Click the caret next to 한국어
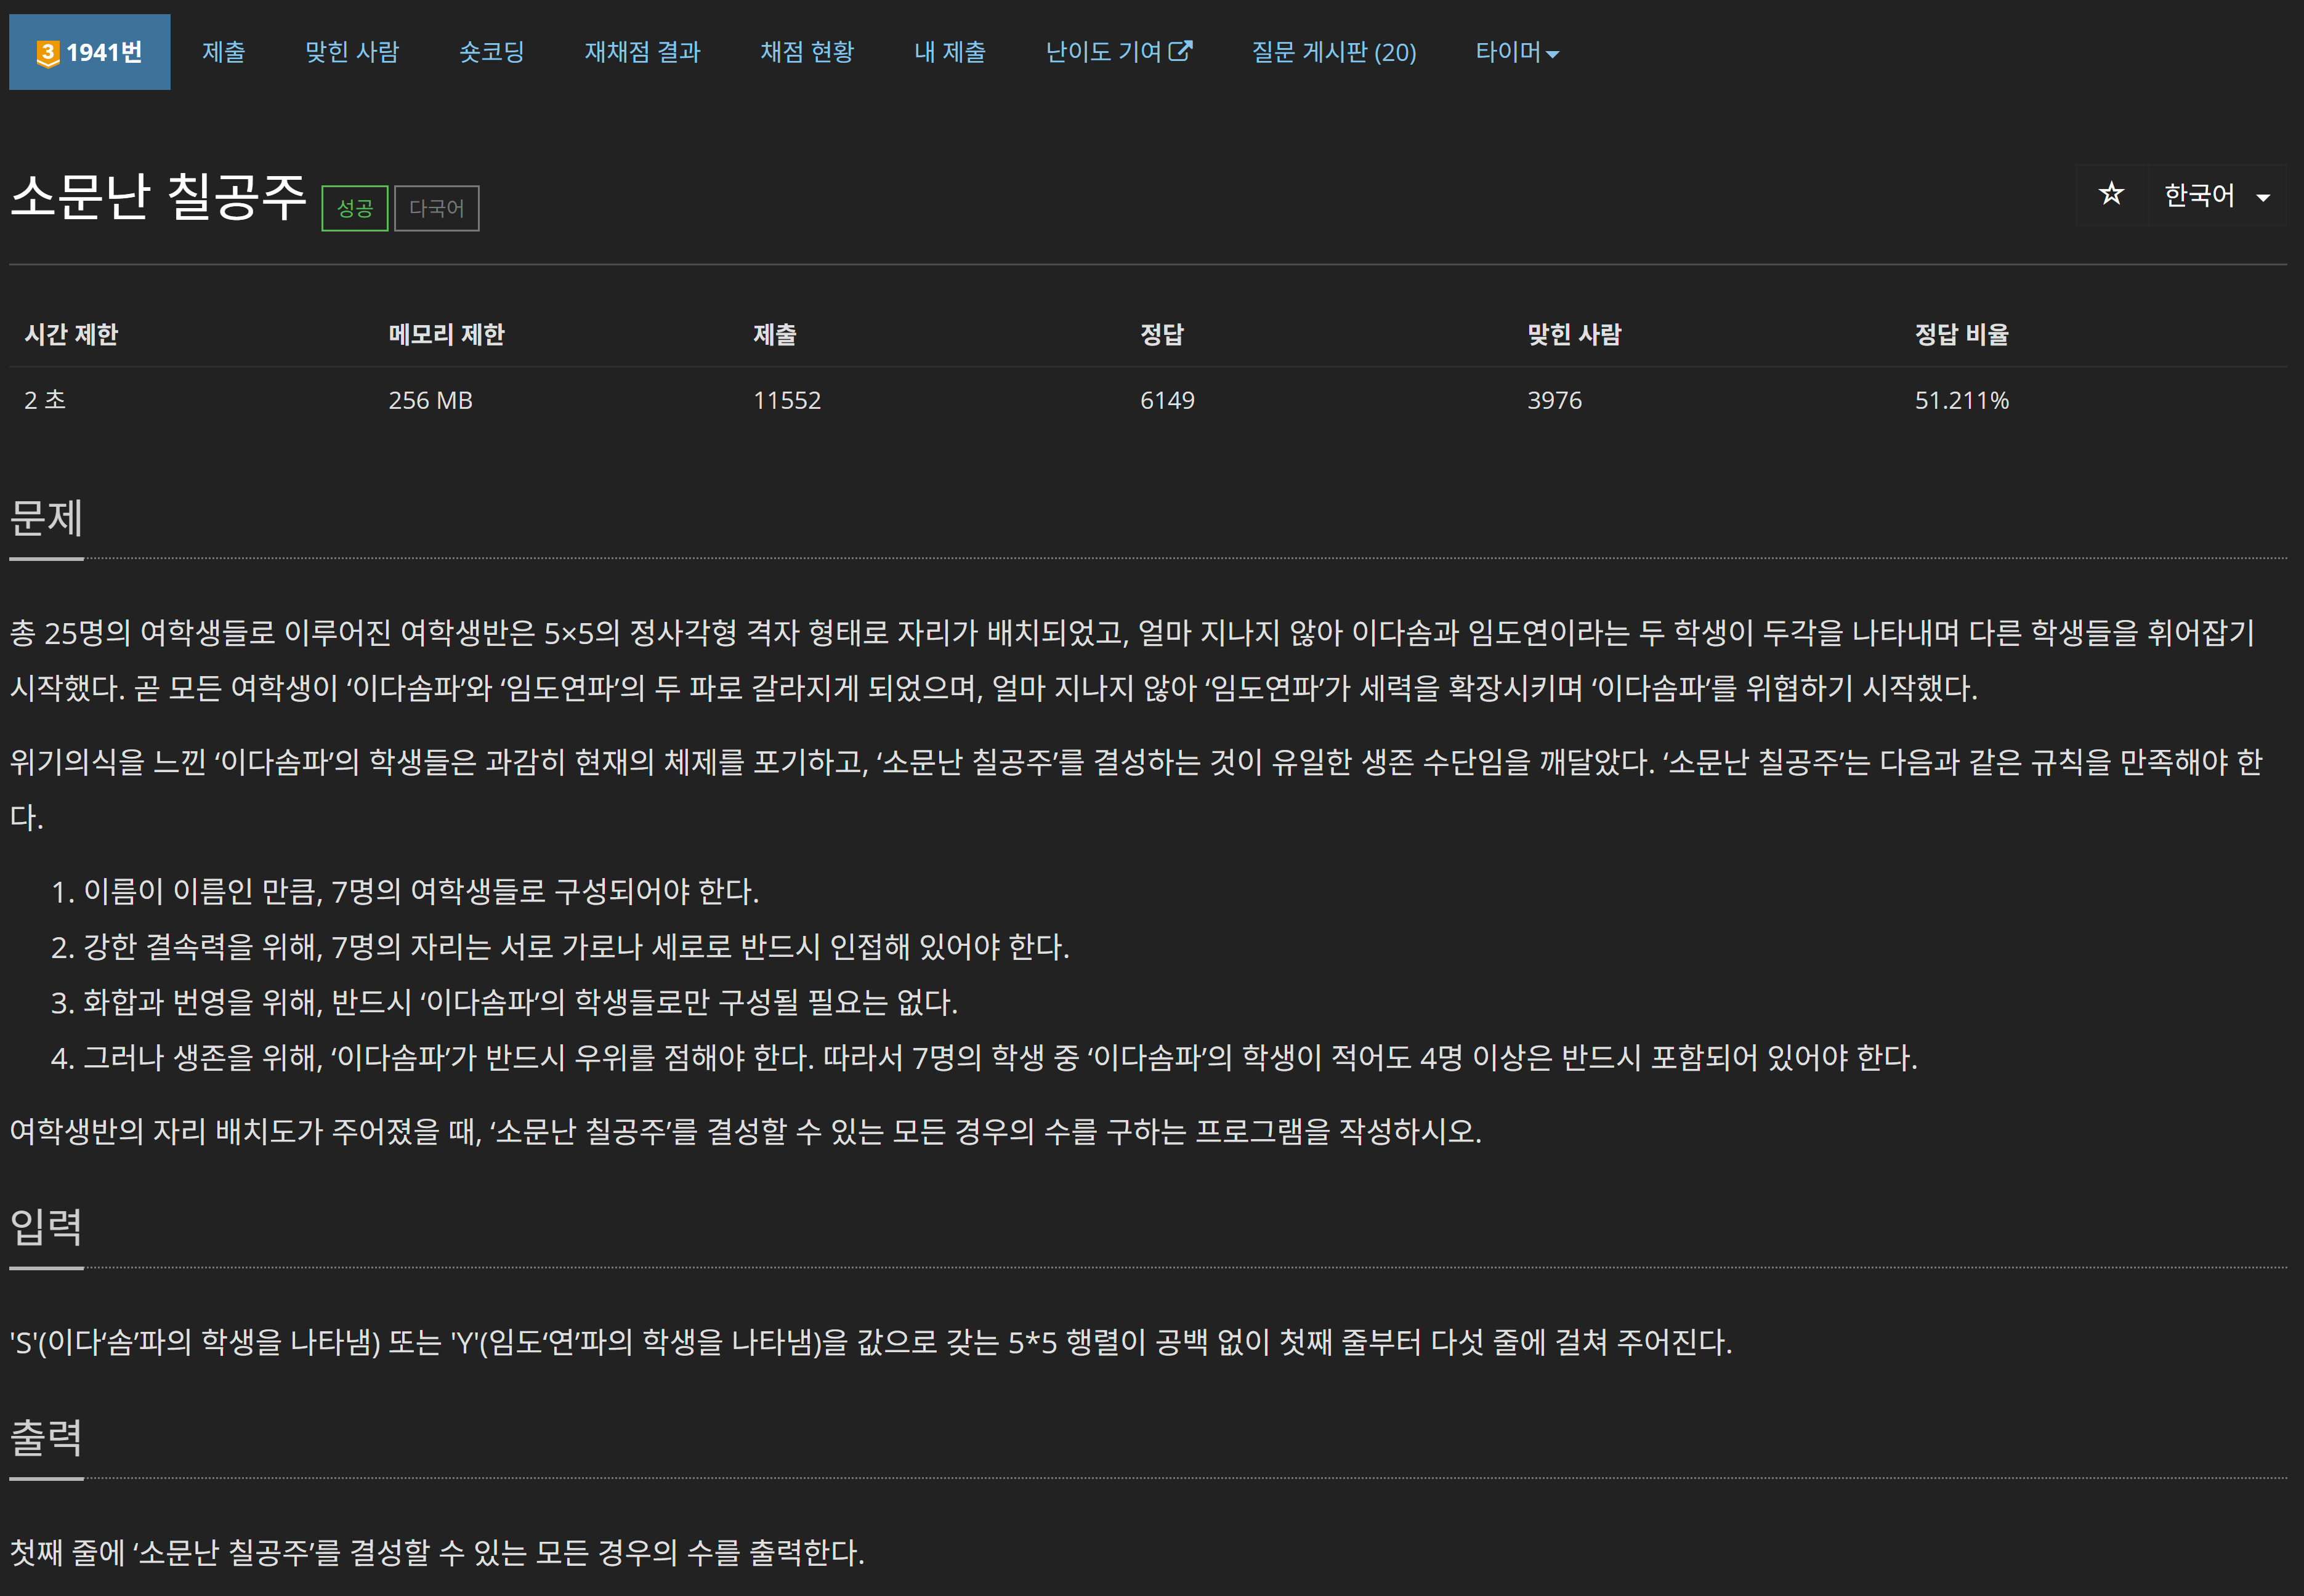This screenshot has height=1596, width=2304. pyautogui.click(x=2263, y=197)
